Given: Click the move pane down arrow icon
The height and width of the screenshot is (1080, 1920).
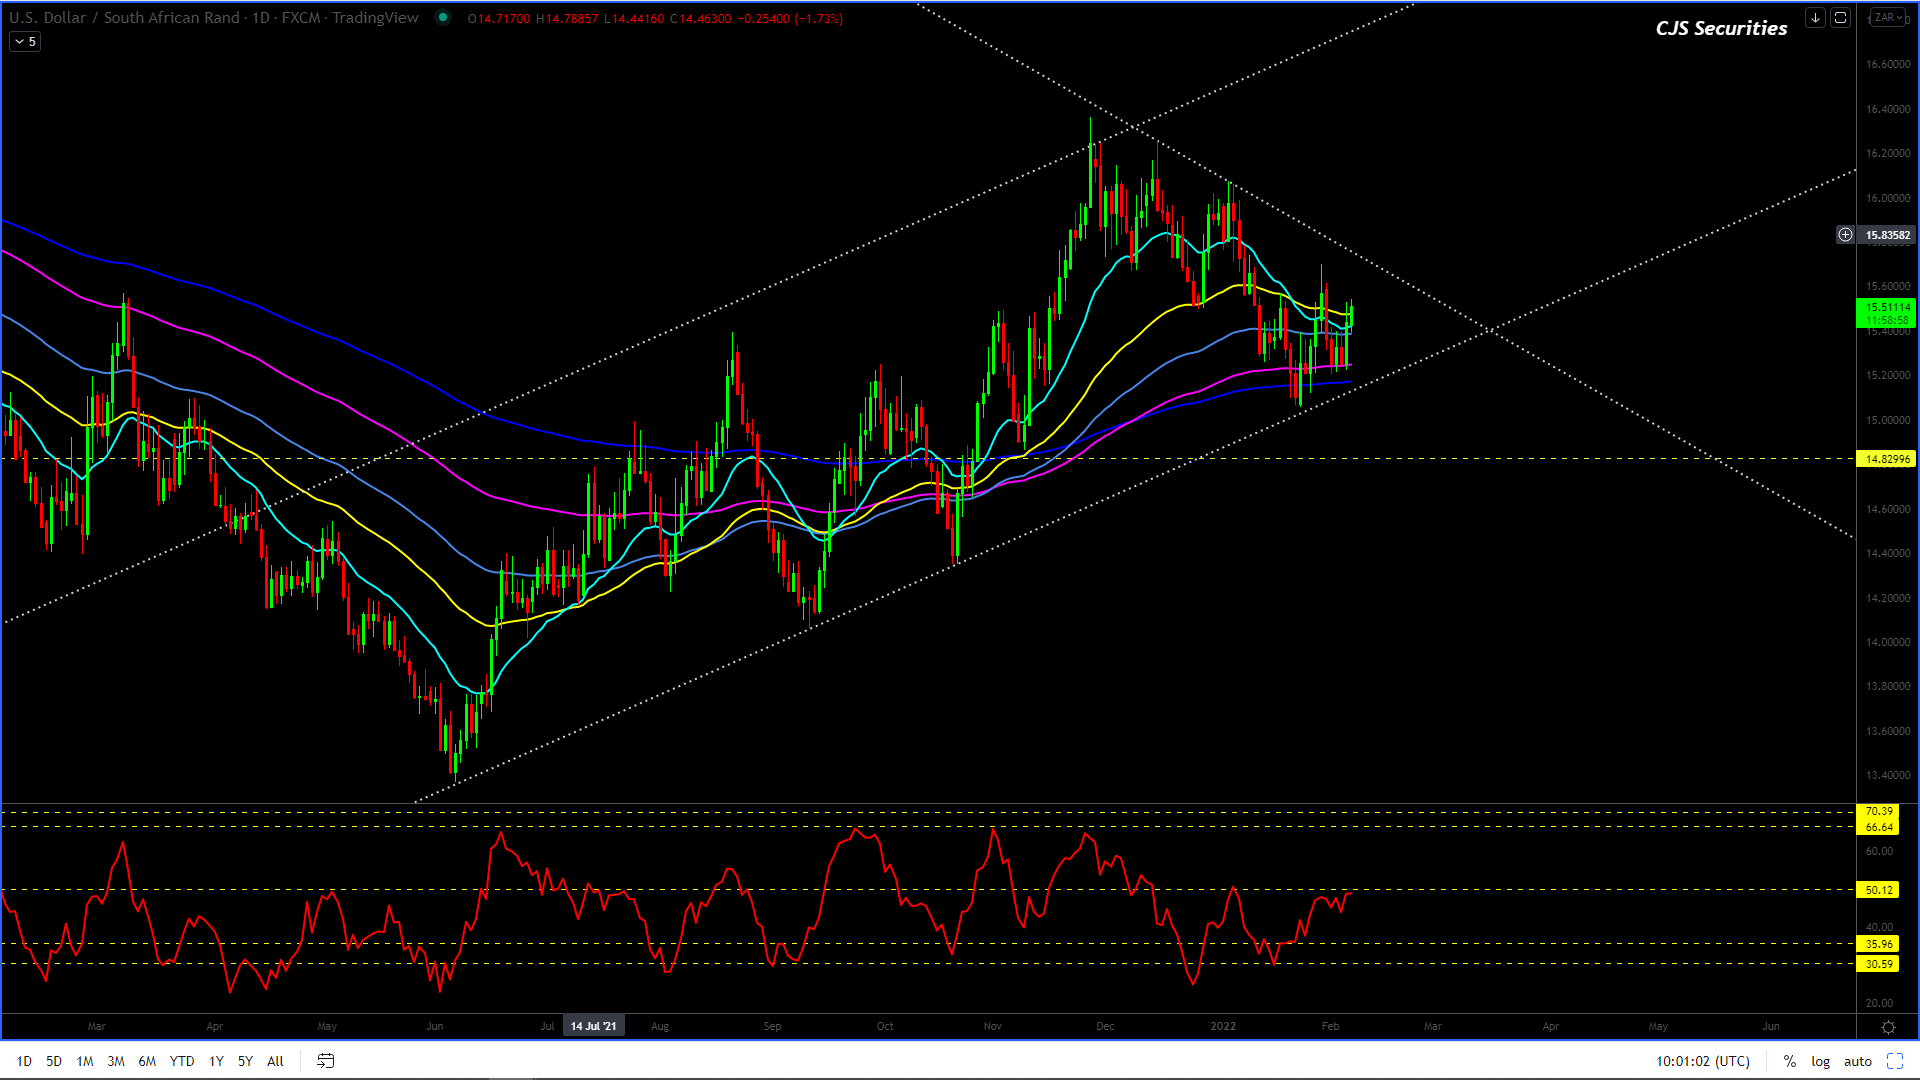Looking at the screenshot, I should pyautogui.click(x=1815, y=18).
